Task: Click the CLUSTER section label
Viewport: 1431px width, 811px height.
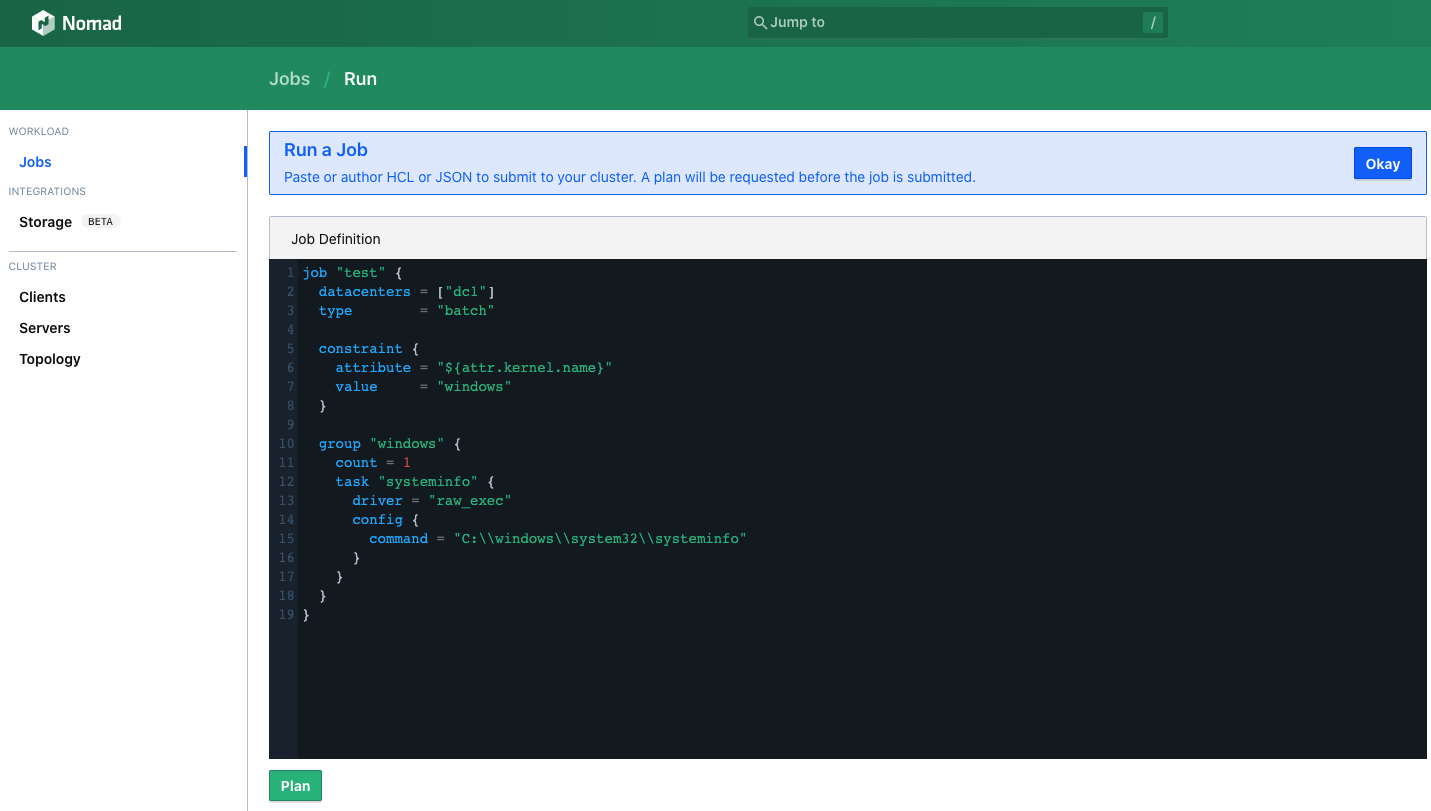Action: tap(33, 267)
